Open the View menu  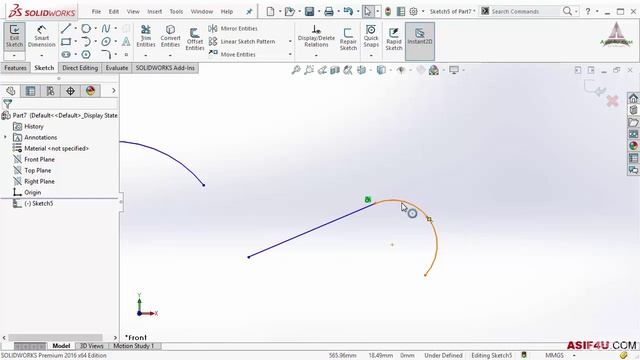pyautogui.click(x=133, y=11)
